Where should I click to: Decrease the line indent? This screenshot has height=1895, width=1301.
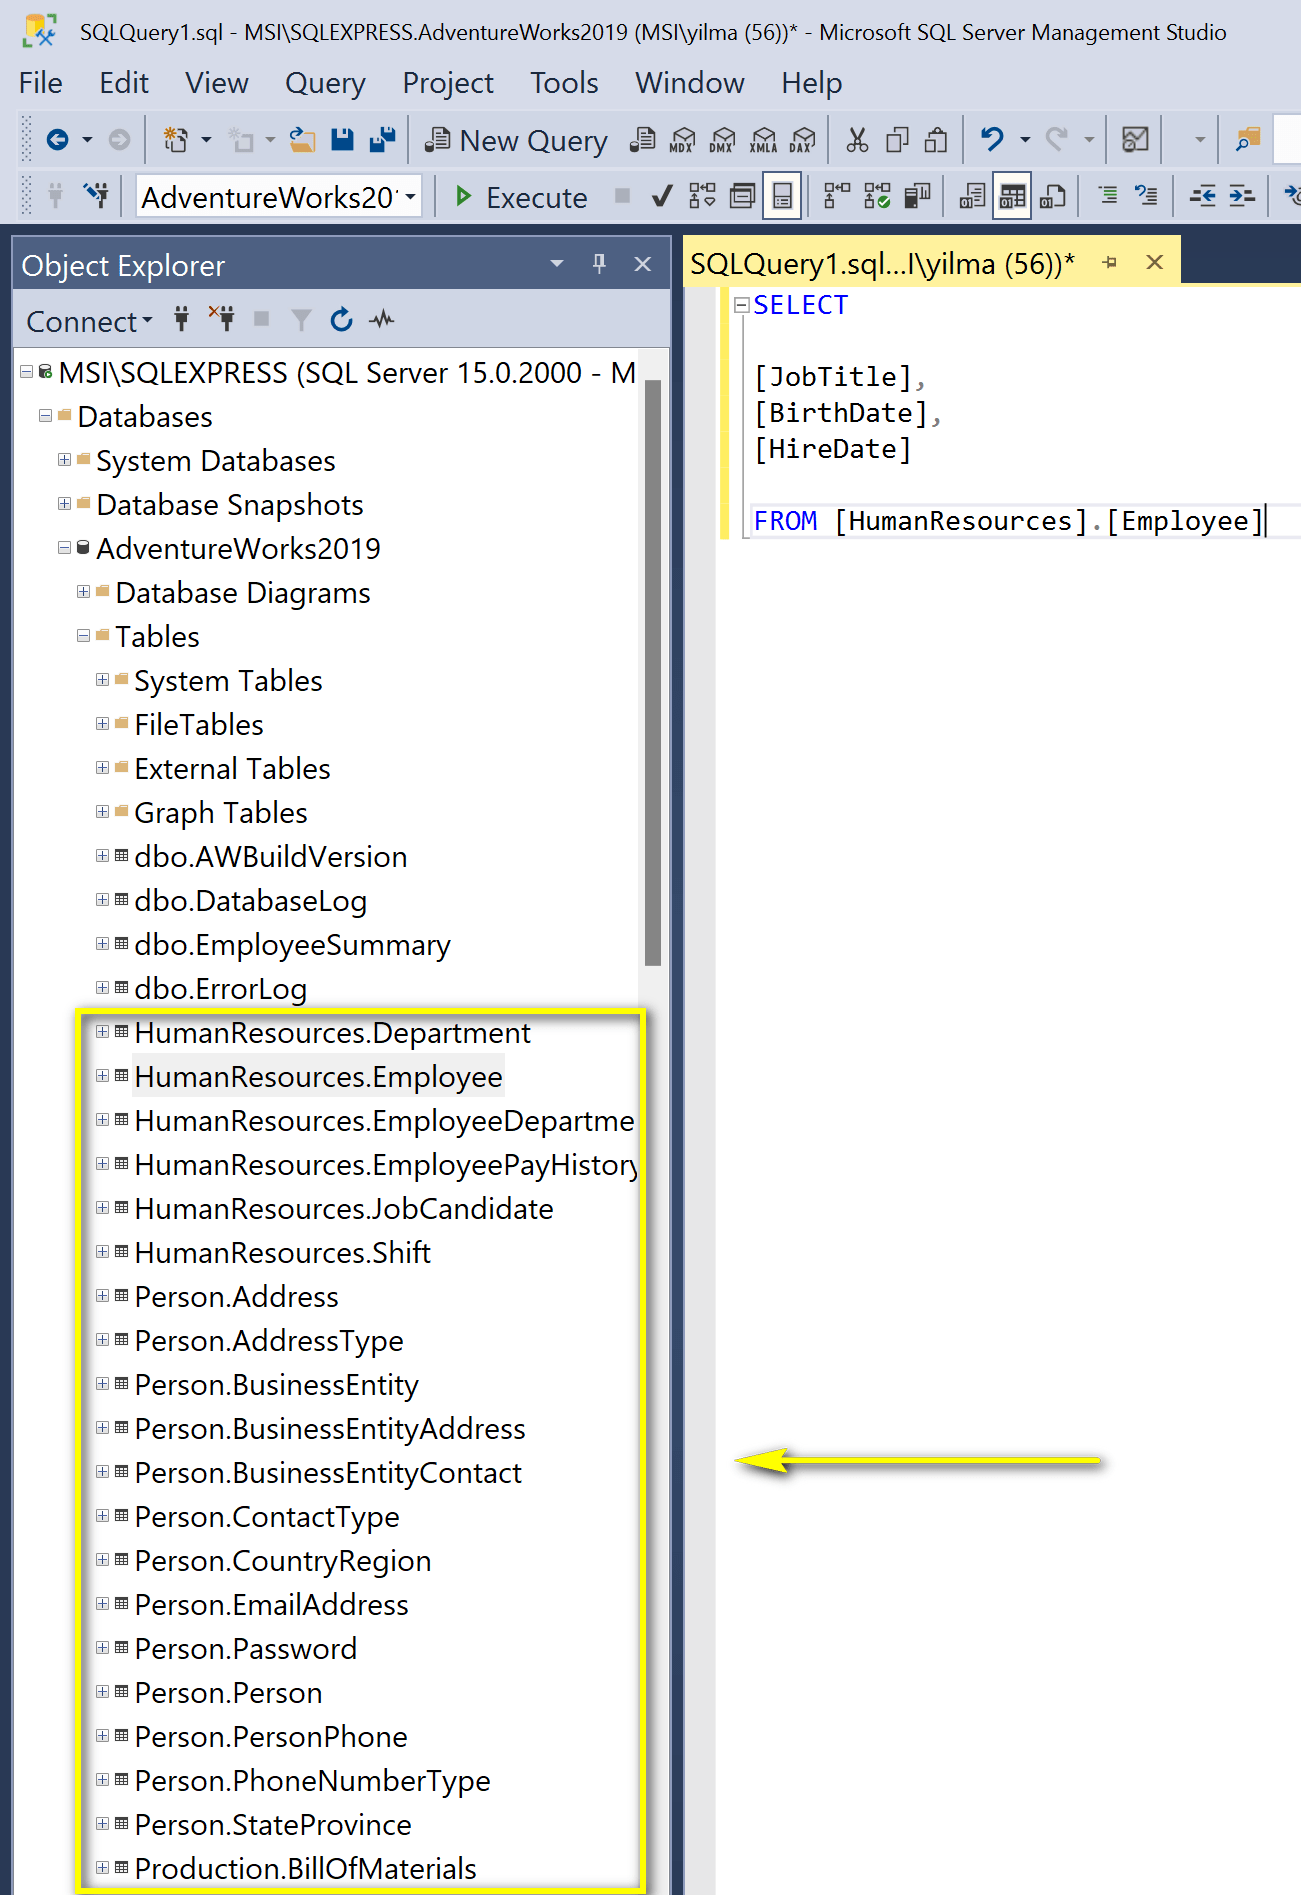1202,196
